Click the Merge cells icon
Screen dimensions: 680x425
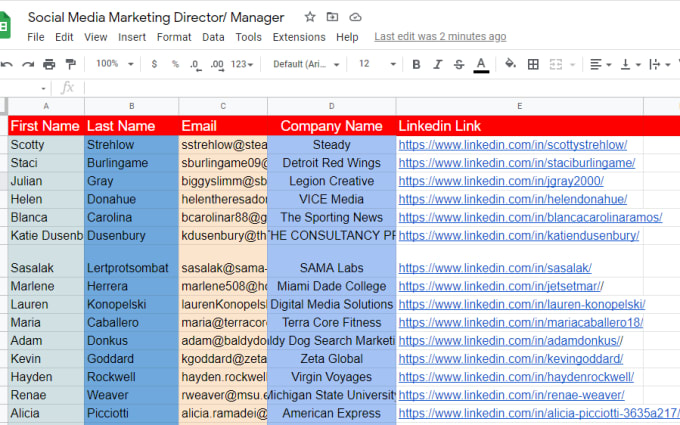[x=556, y=64]
